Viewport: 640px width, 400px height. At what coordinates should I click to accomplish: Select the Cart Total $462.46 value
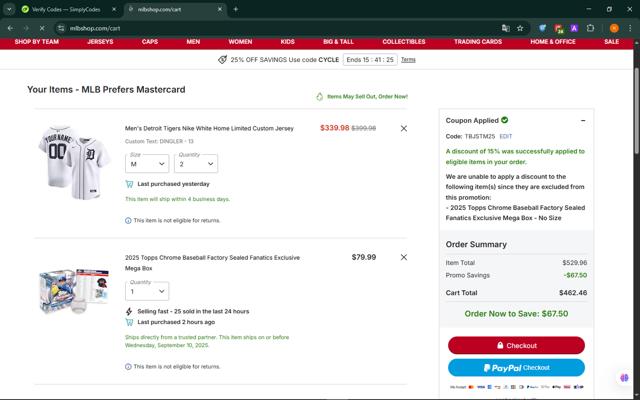(x=573, y=293)
